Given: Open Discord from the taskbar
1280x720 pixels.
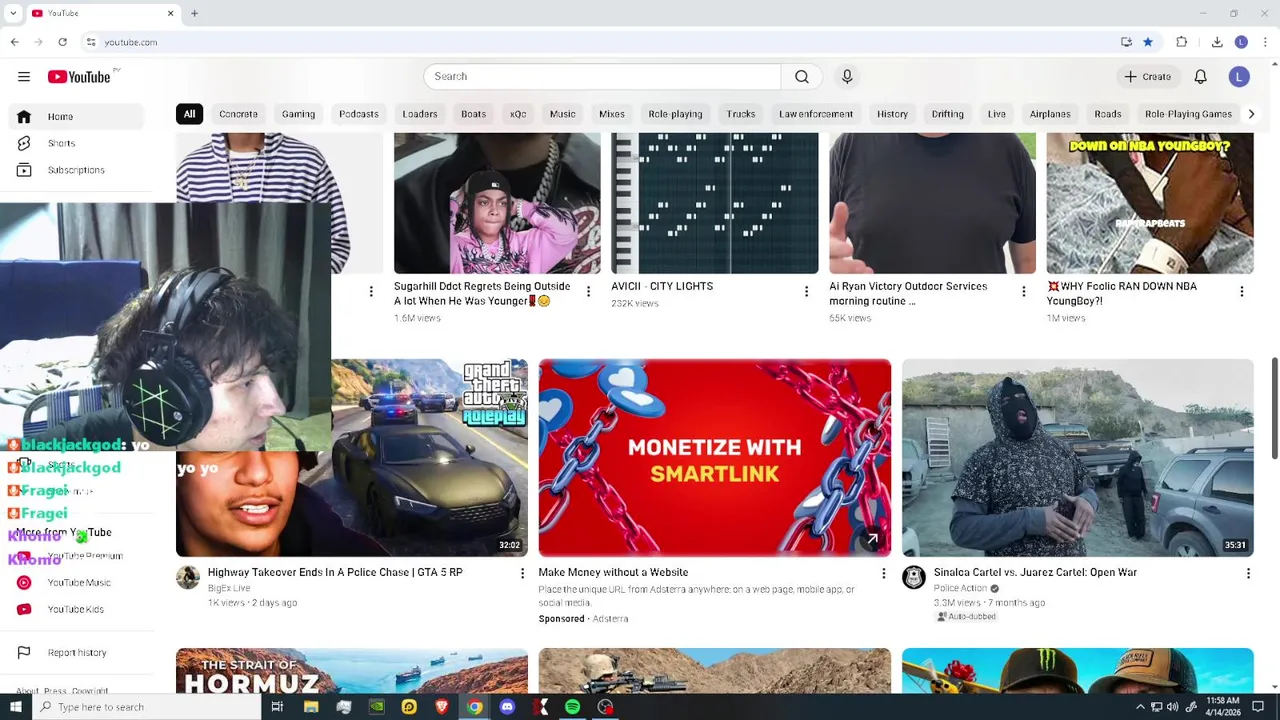Looking at the screenshot, I should [507, 707].
